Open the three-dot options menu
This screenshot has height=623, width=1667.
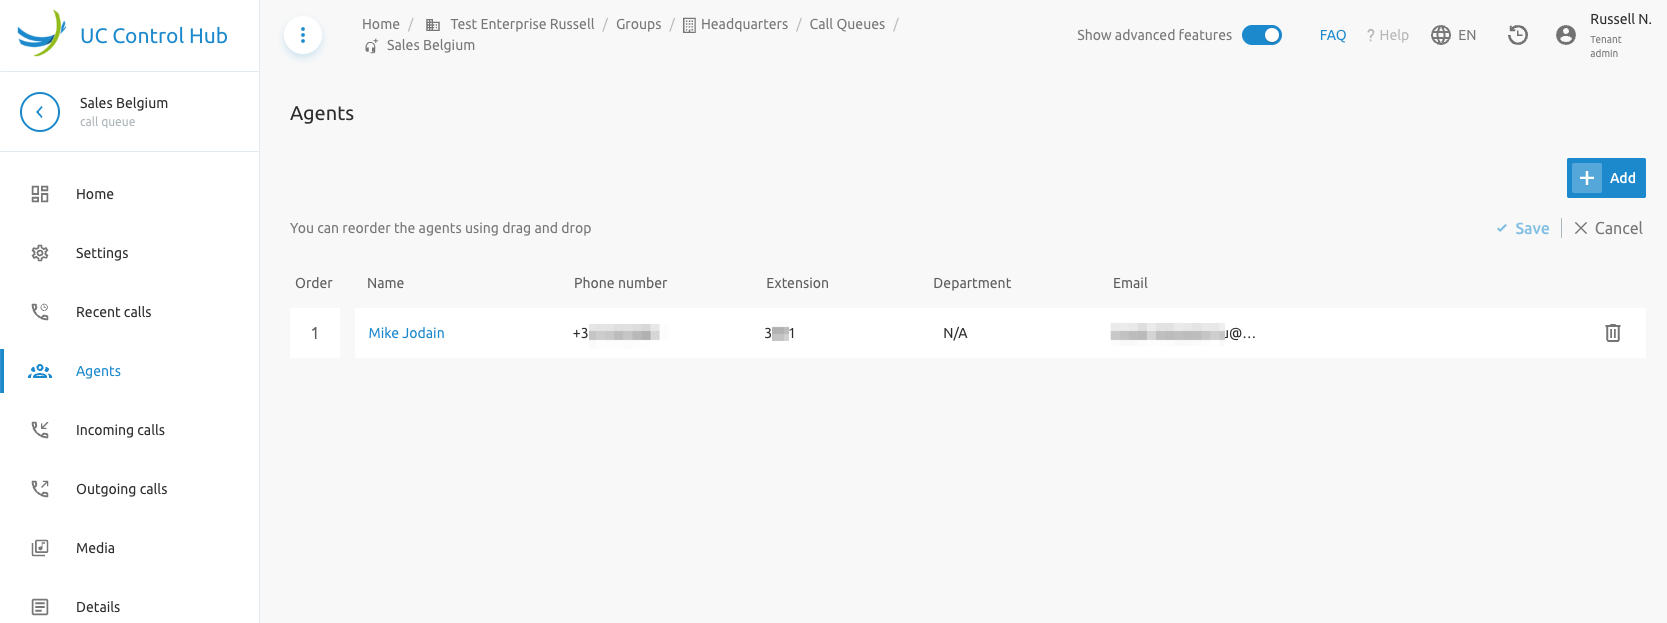tap(303, 35)
